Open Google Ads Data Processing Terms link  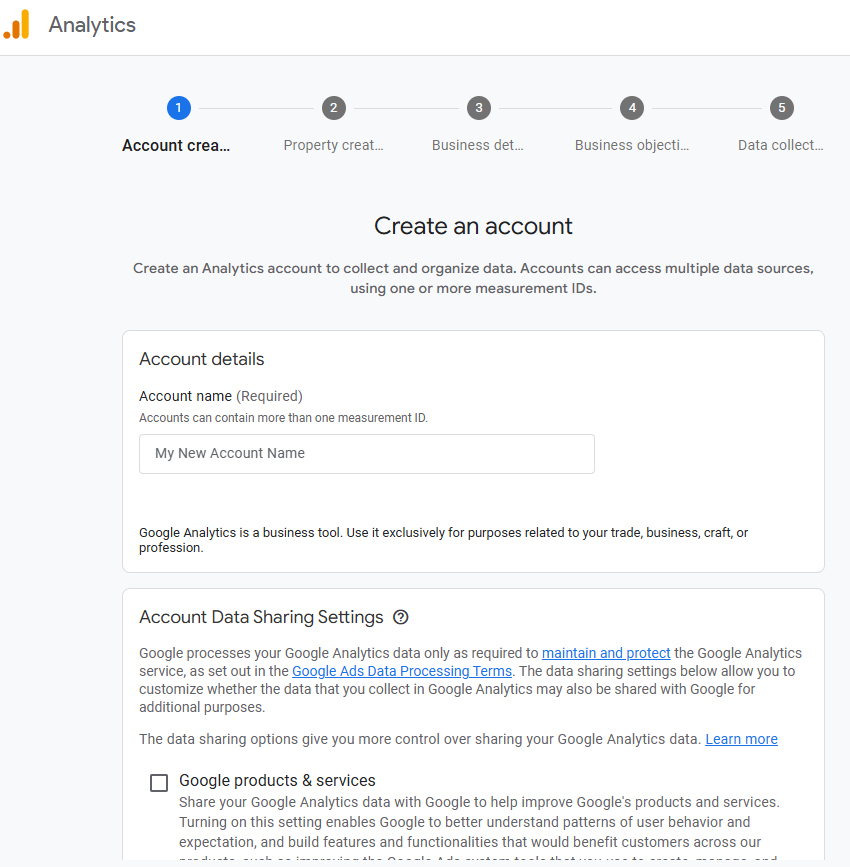click(401, 671)
